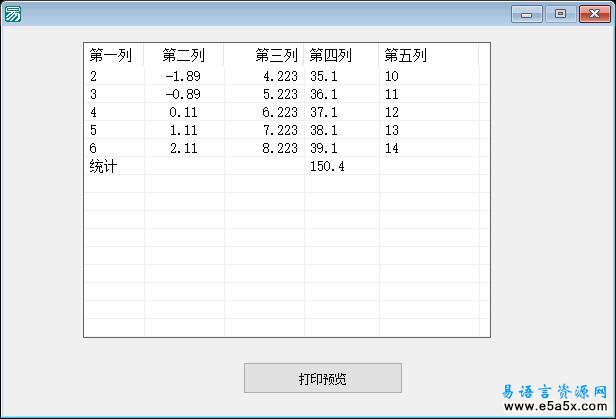This screenshot has width=616, height=419.
Task: Click the cell showing 0.11
Action: [x=184, y=112]
